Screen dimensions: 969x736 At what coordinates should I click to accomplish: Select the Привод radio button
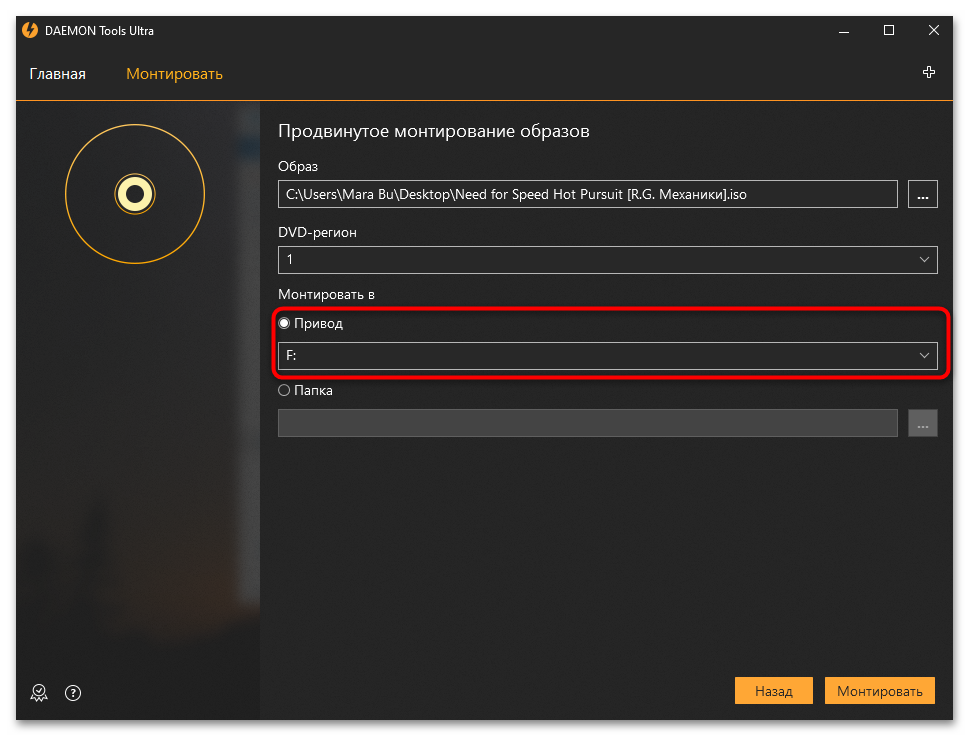pos(284,323)
